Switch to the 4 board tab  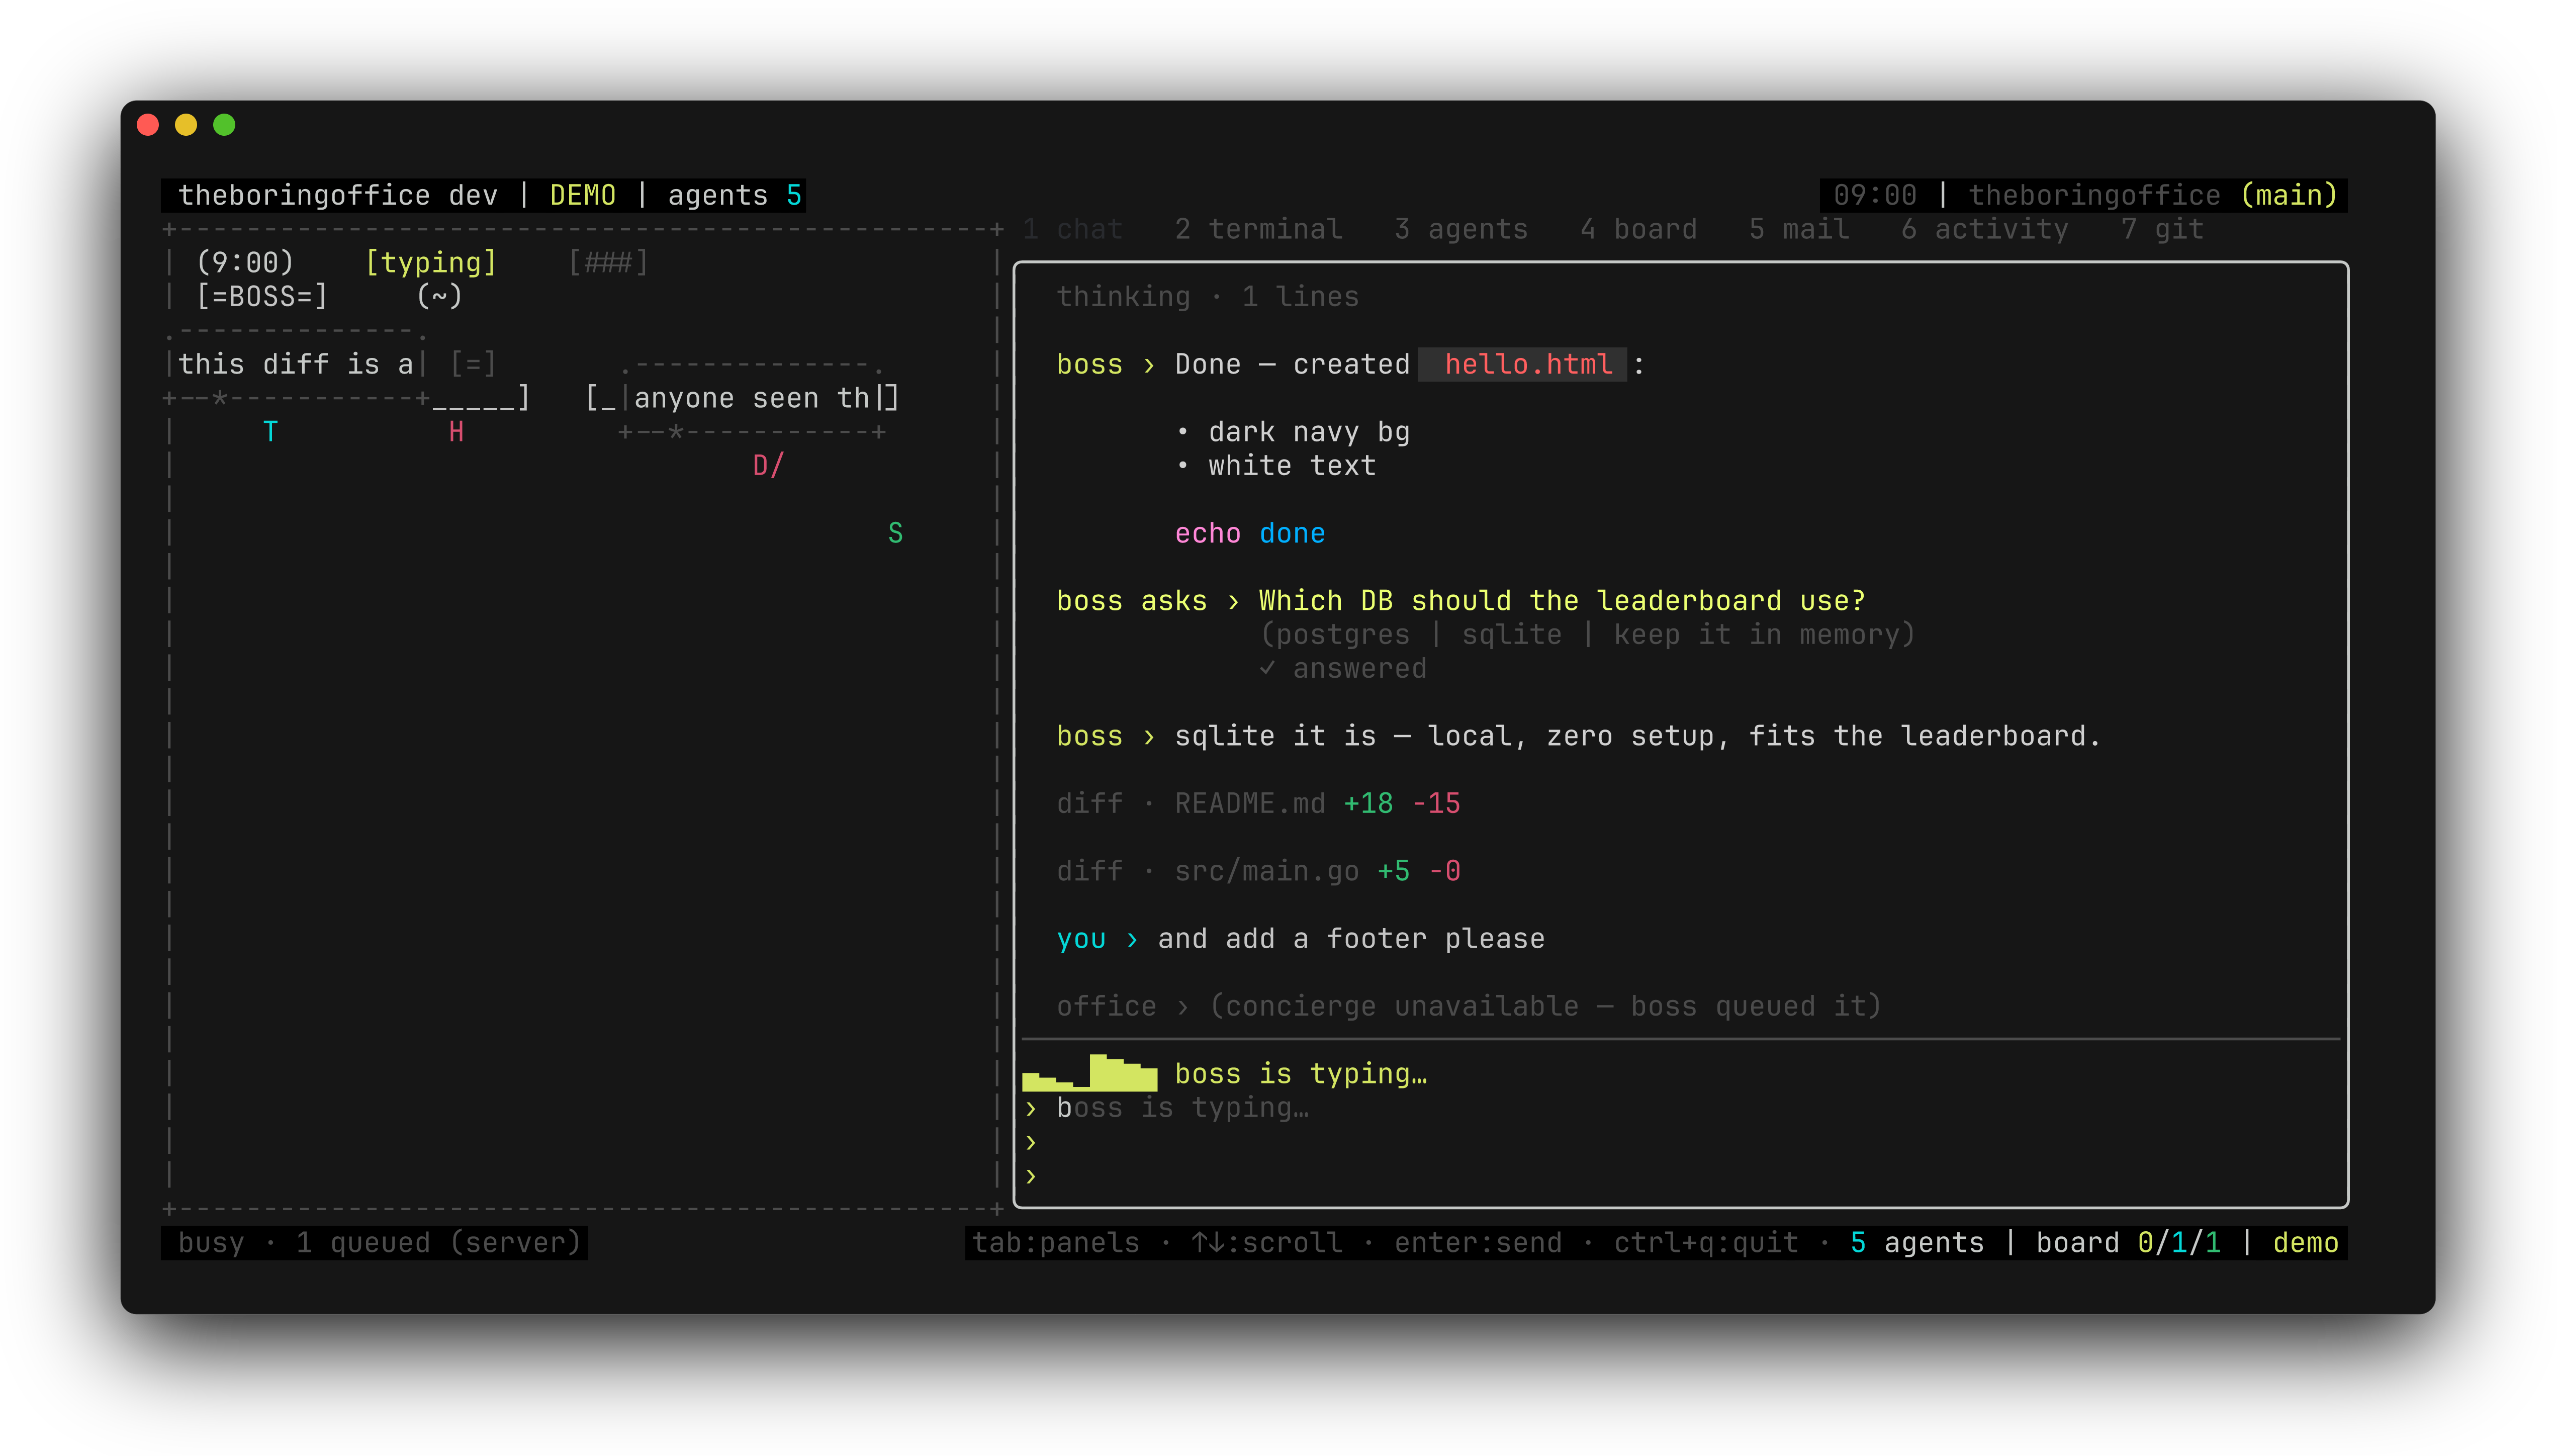click(x=1638, y=229)
